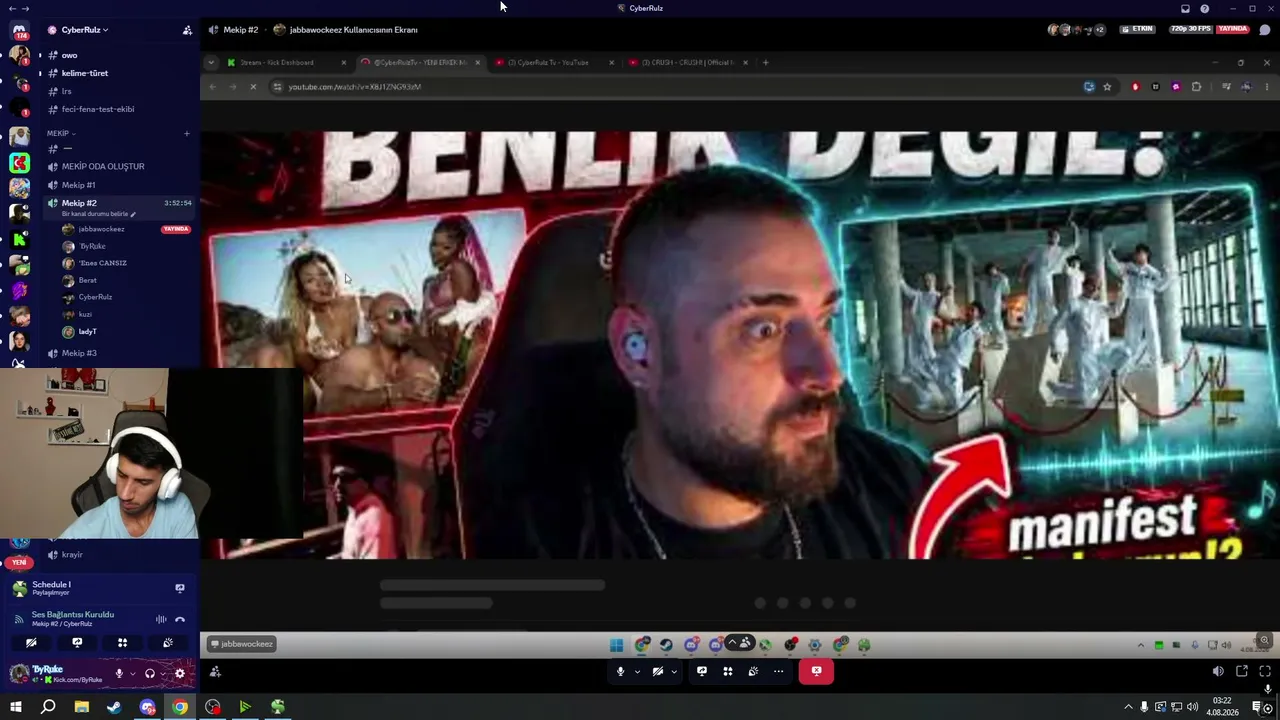Open the Schedule I activity share icon

click(x=180, y=588)
